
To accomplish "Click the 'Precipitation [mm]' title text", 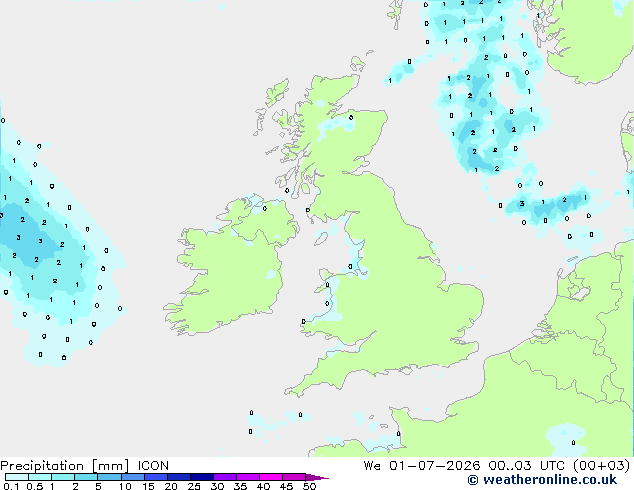I will coord(65,466).
